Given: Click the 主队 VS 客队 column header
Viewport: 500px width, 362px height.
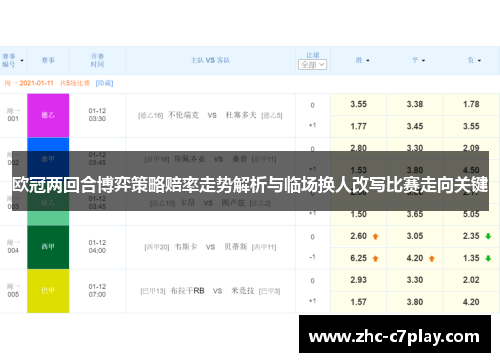Looking at the screenshot, I should (210, 60).
